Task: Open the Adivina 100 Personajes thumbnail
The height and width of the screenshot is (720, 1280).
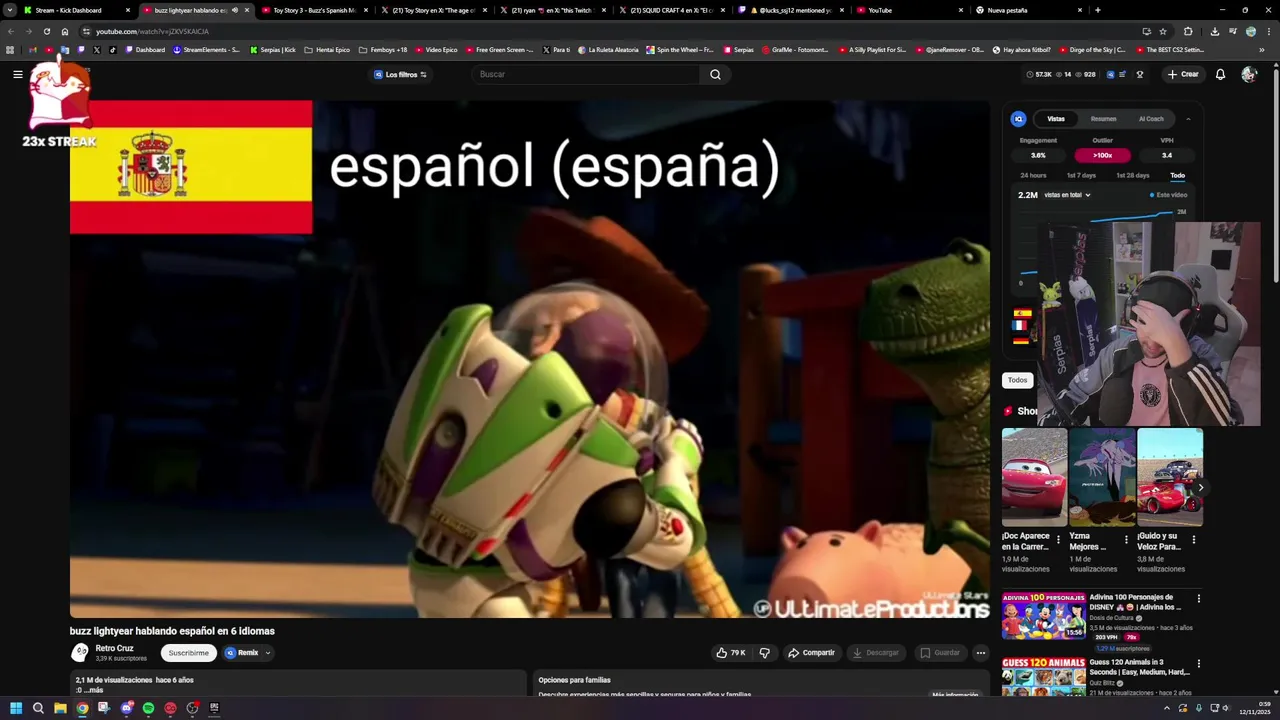Action: [1044, 616]
